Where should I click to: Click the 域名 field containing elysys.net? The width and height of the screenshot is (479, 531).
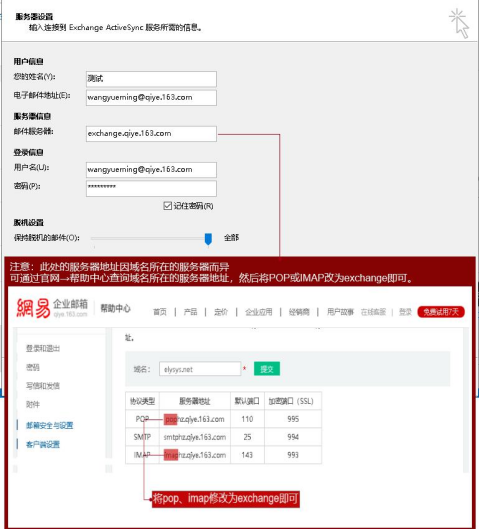200,369
